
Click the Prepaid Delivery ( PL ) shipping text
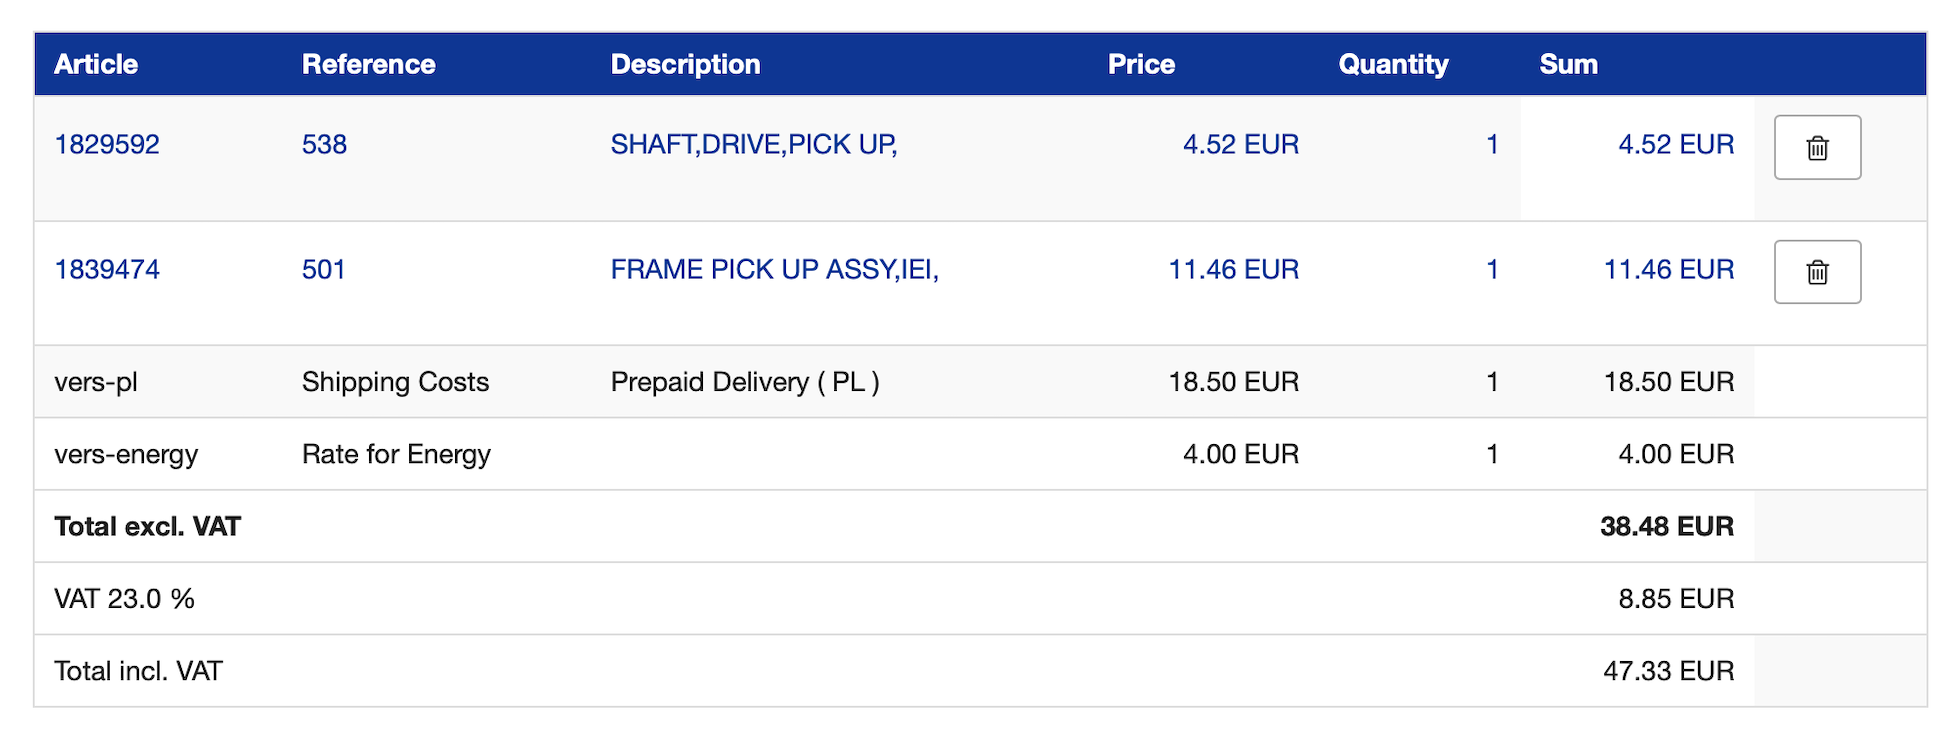coord(745,382)
